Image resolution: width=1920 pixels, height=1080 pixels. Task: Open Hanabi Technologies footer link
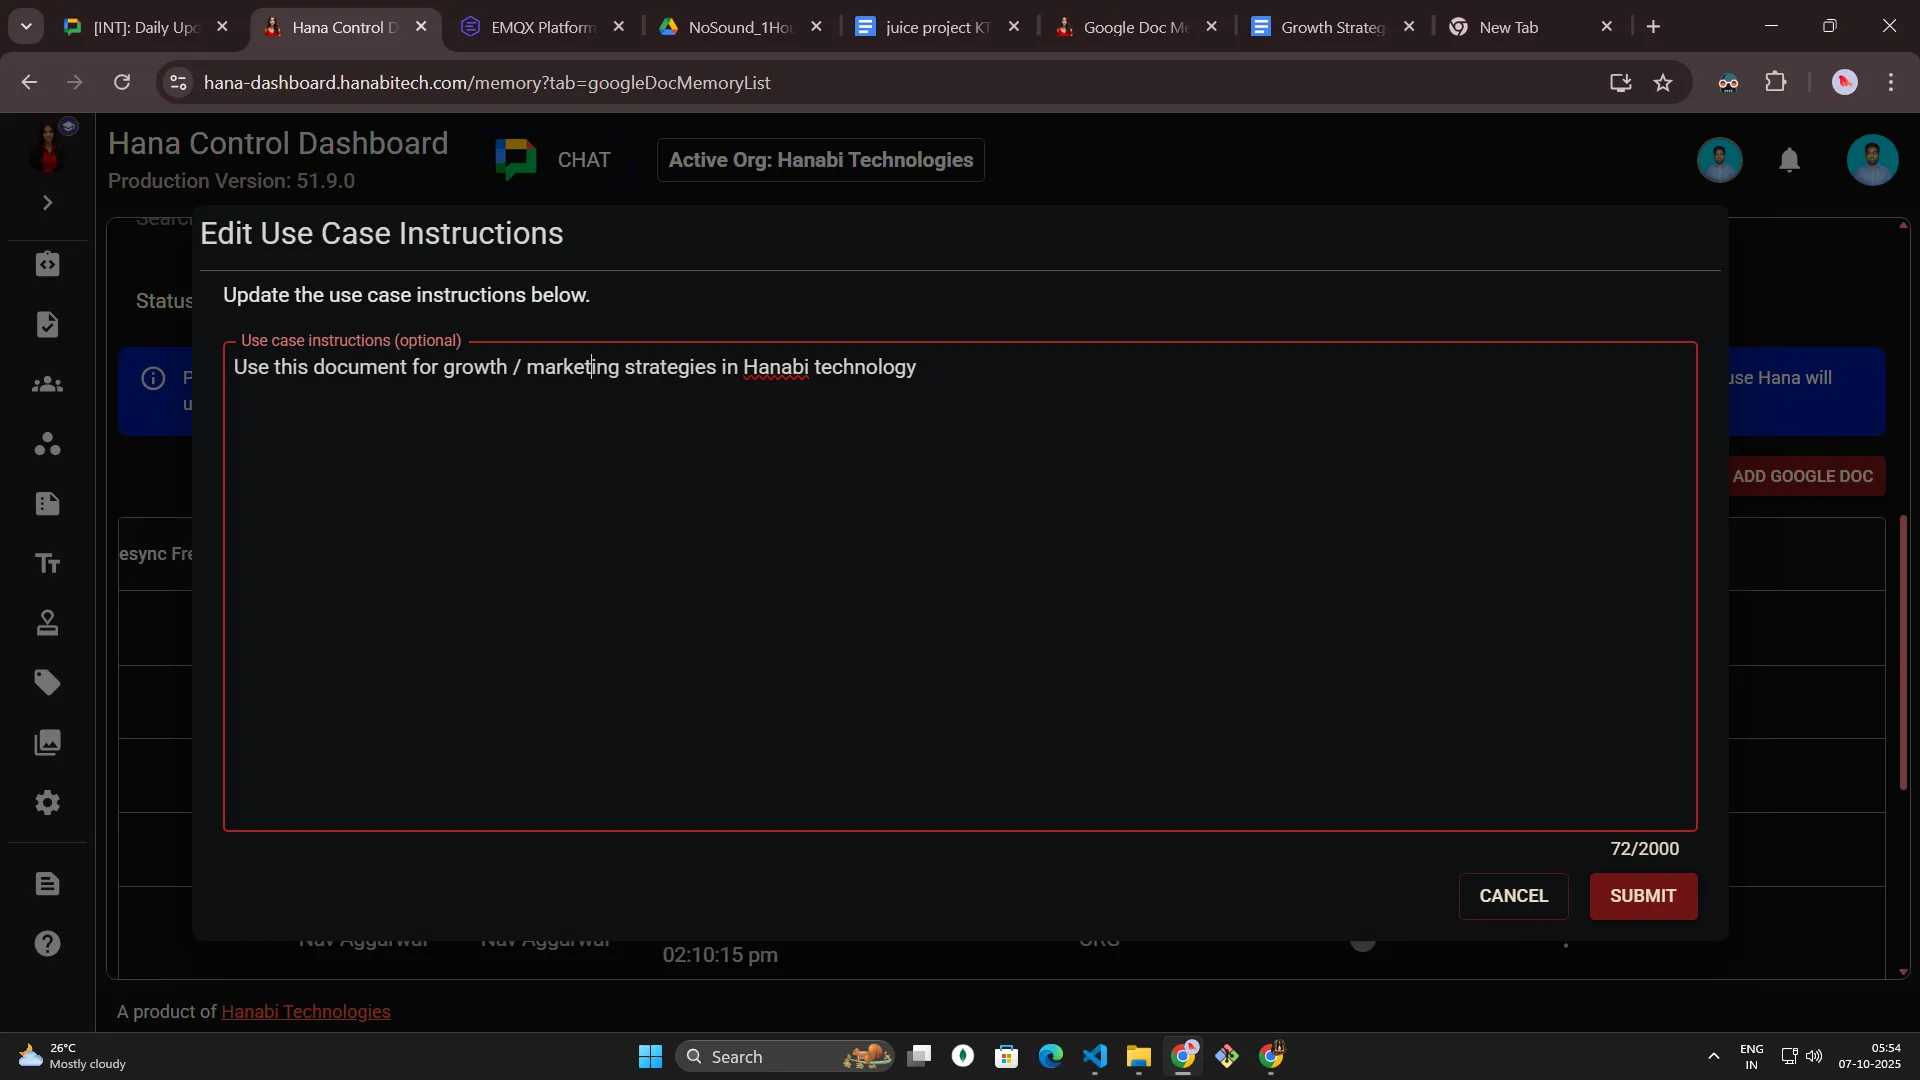[305, 1012]
